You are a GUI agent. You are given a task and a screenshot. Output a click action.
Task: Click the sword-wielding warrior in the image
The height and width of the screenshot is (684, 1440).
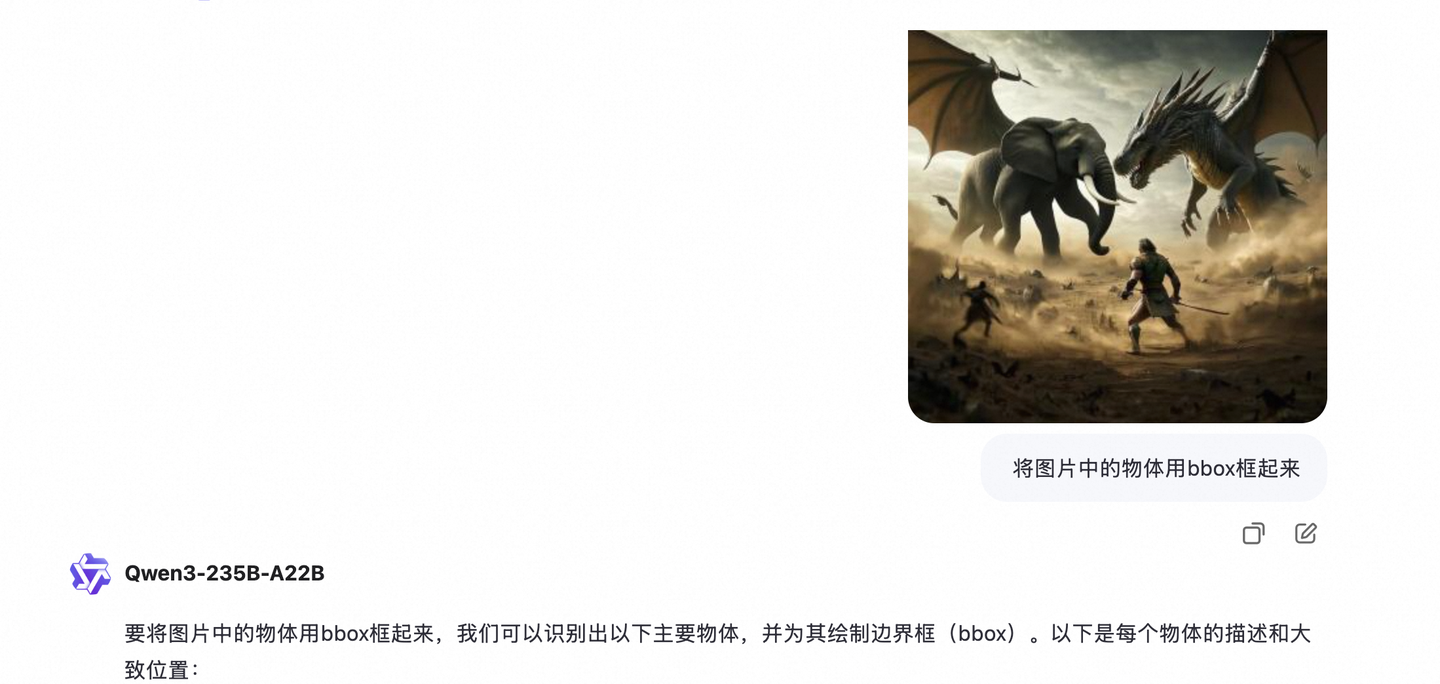click(x=1153, y=297)
